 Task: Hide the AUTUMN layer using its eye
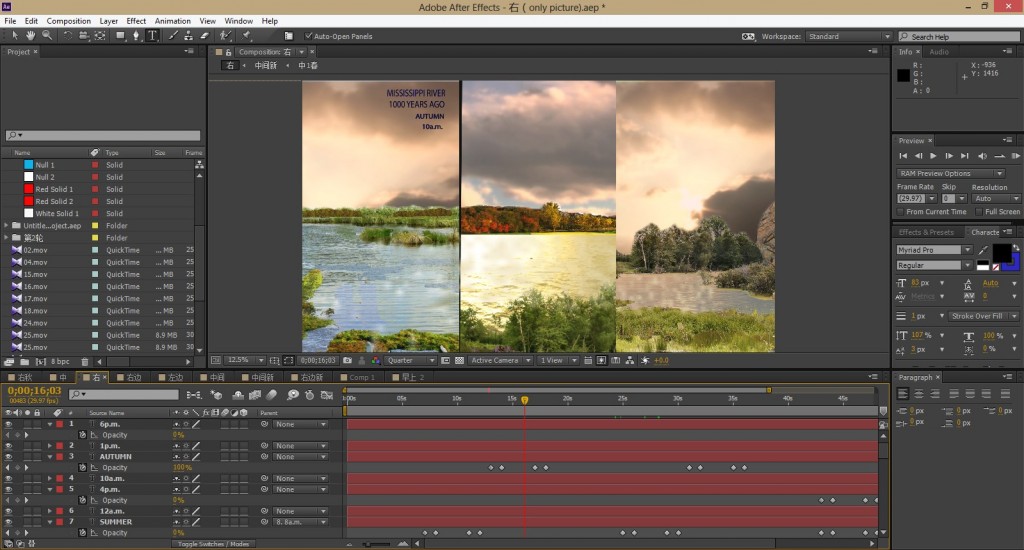(8, 457)
